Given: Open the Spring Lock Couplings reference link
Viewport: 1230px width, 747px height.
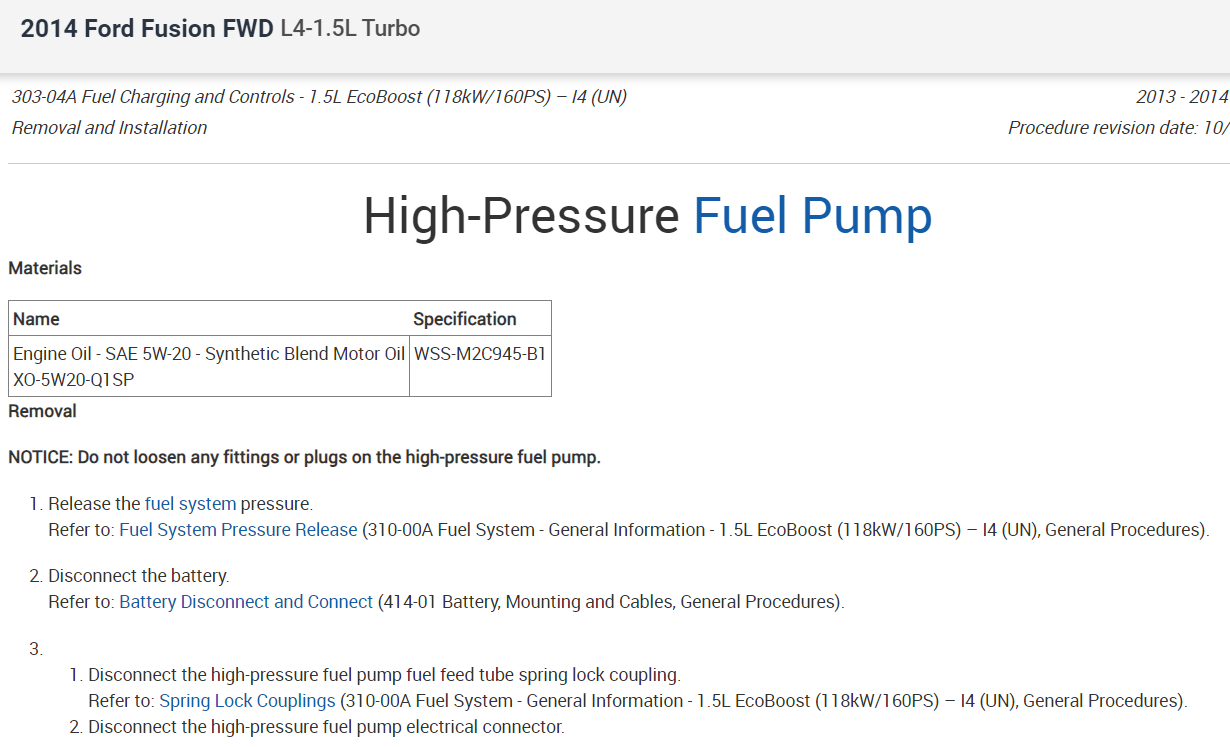Looking at the screenshot, I should pos(247,701).
